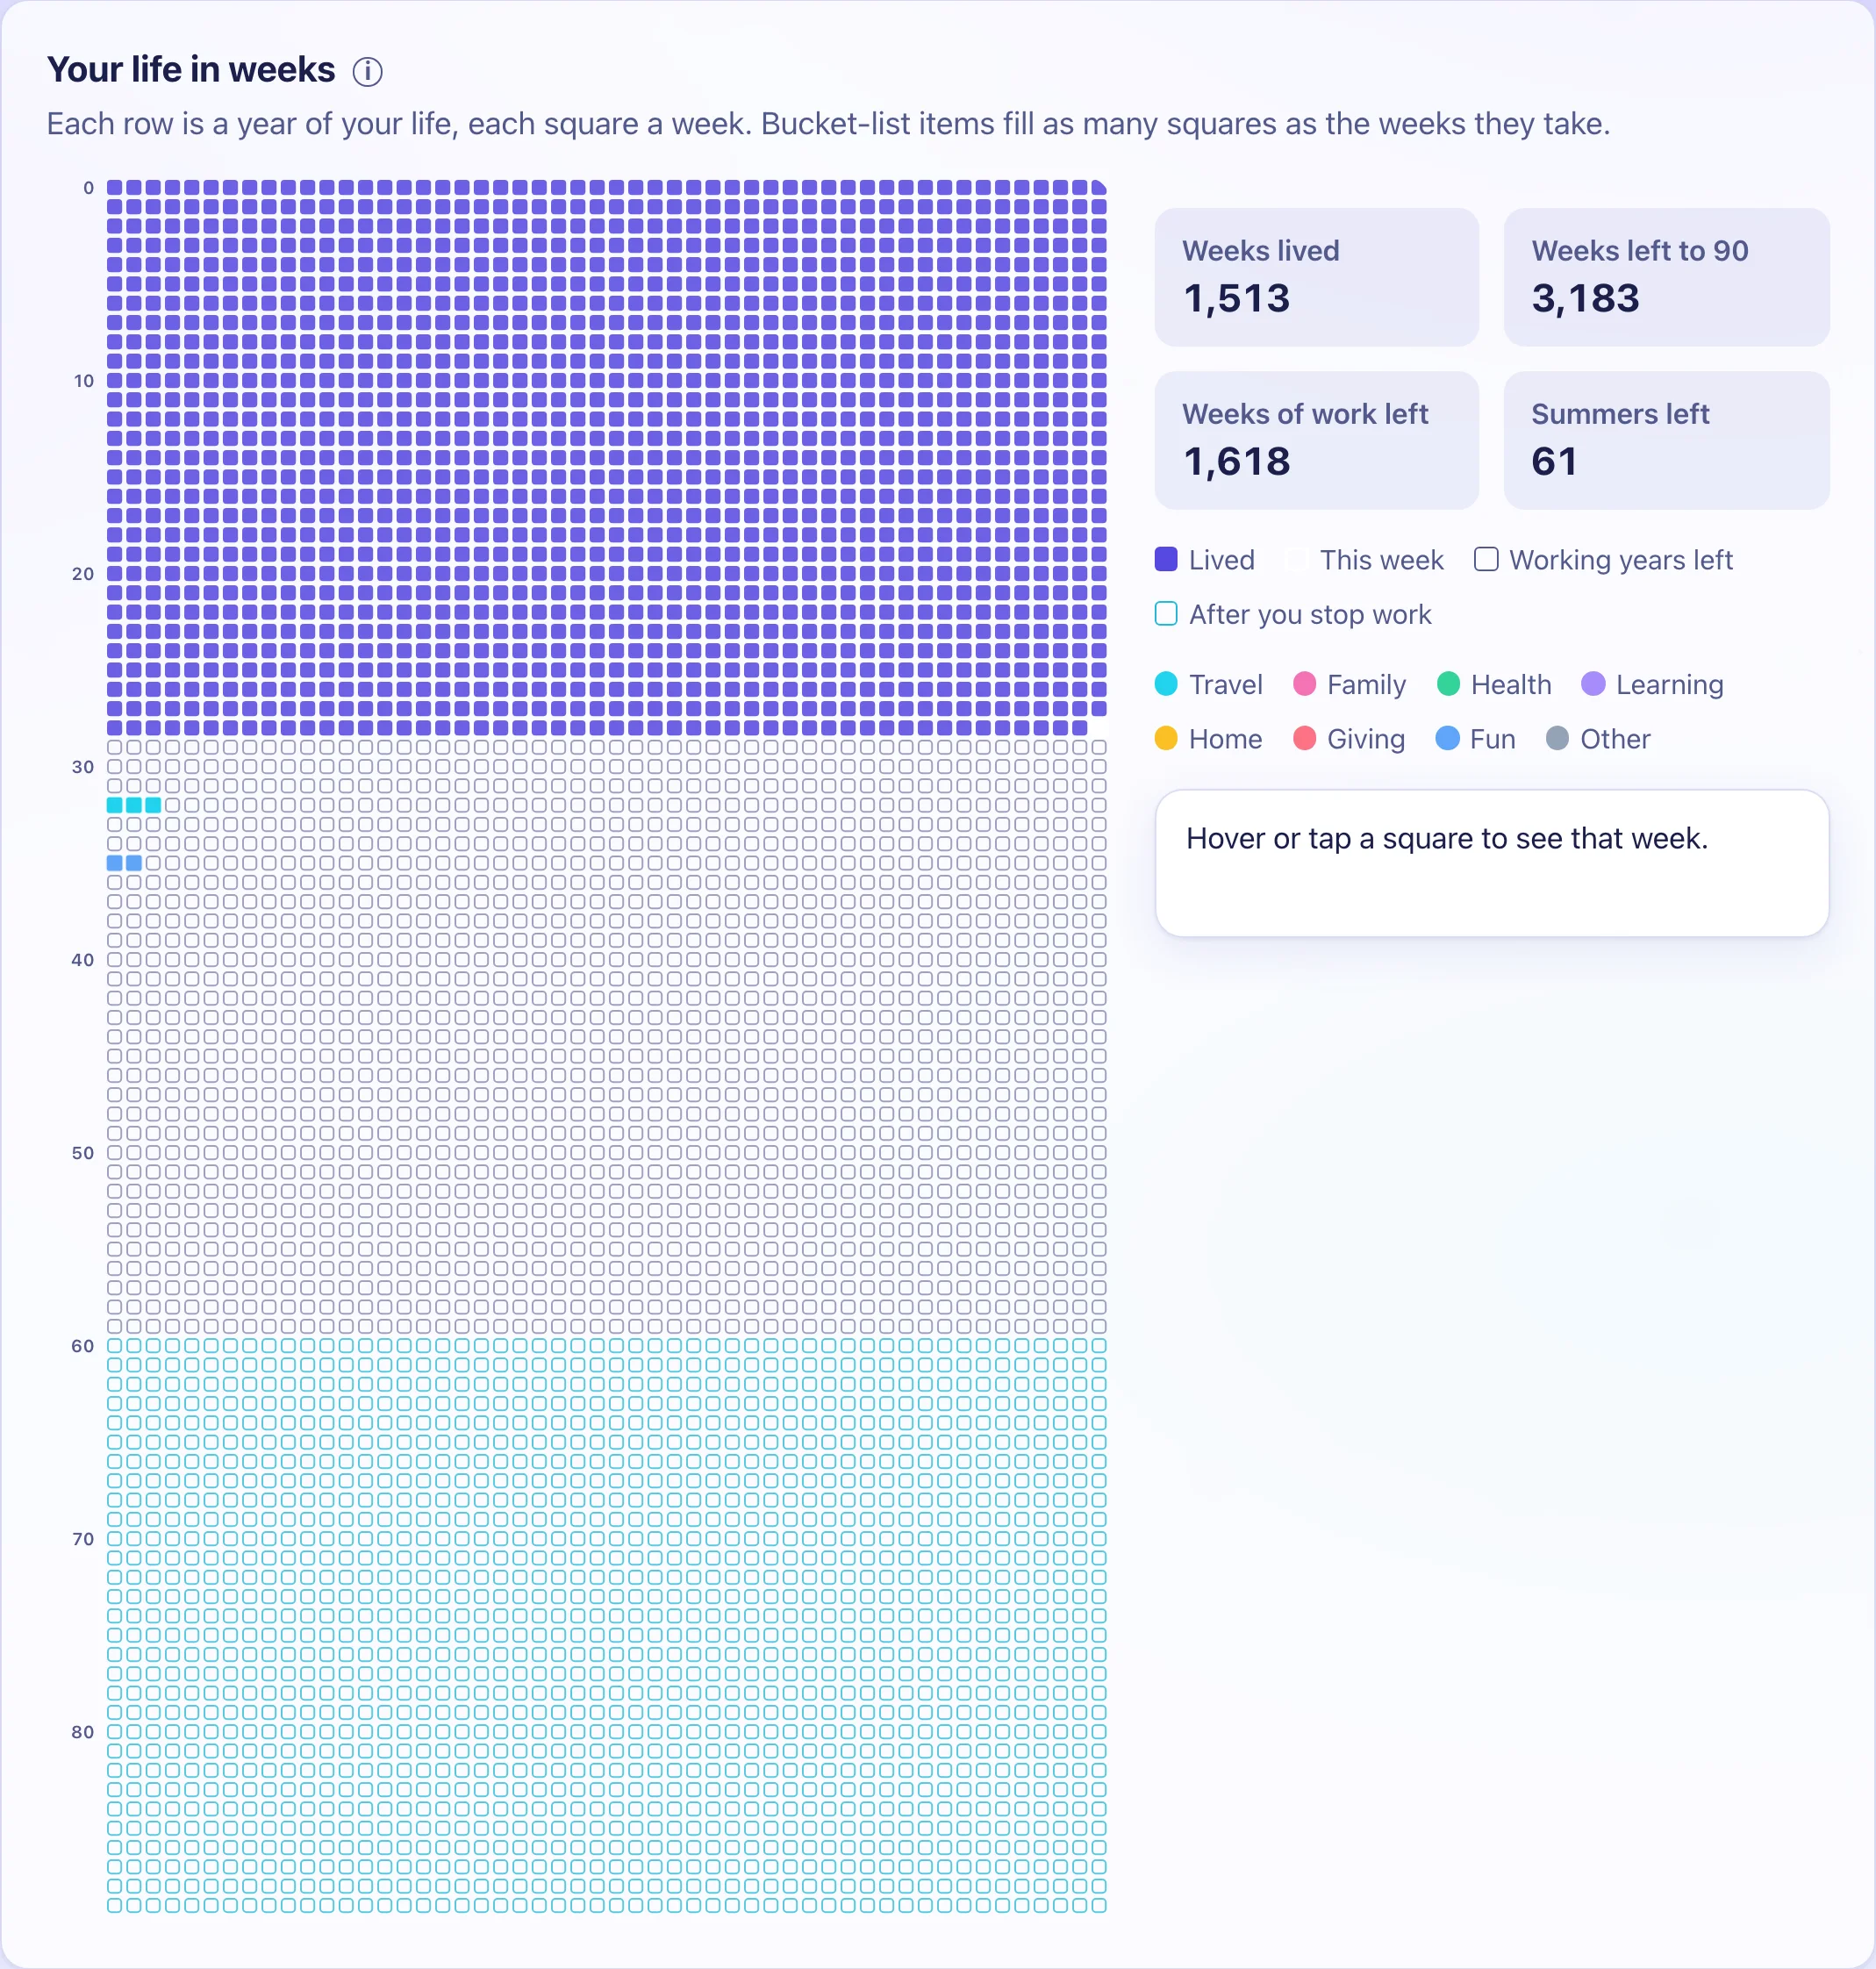The width and height of the screenshot is (1876, 1969).
Task: Click the 'Hover or tap a square' hint box
Action: pos(1491,863)
